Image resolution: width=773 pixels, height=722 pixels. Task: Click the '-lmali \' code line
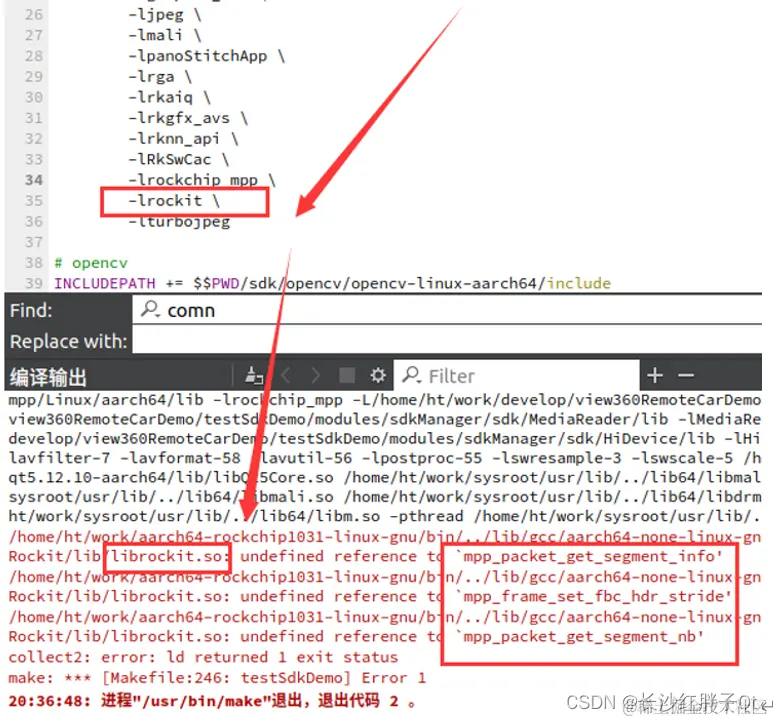pyautogui.click(x=165, y=35)
